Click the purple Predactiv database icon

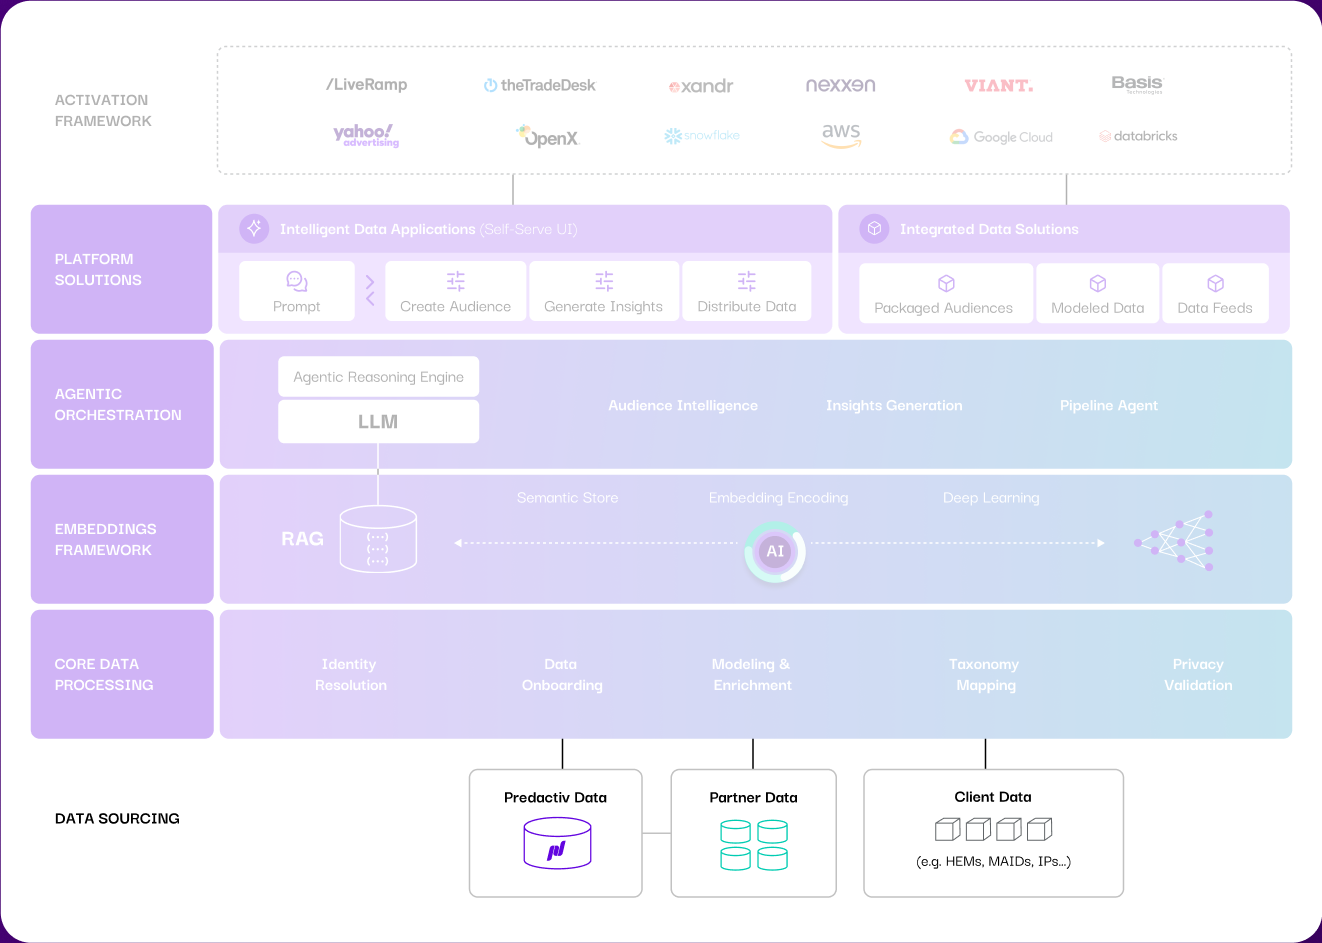coord(557,843)
